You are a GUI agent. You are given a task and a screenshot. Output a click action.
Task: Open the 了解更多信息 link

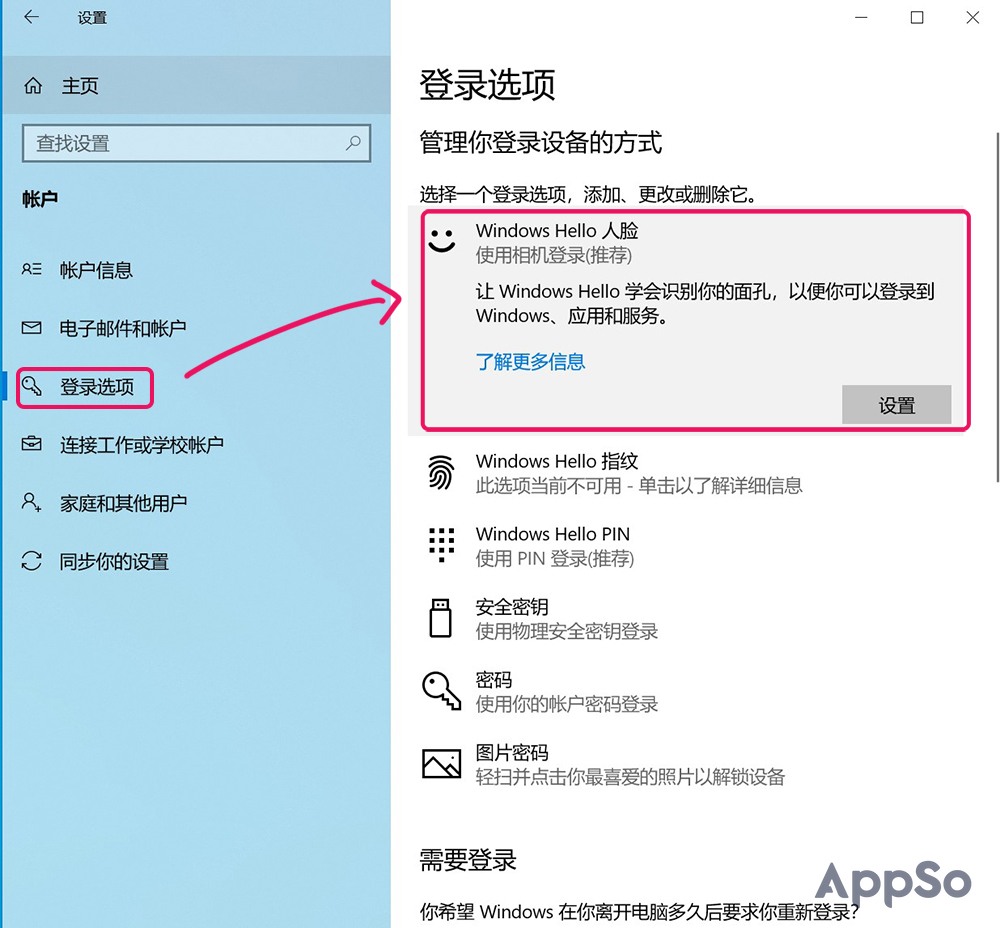point(531,363)
